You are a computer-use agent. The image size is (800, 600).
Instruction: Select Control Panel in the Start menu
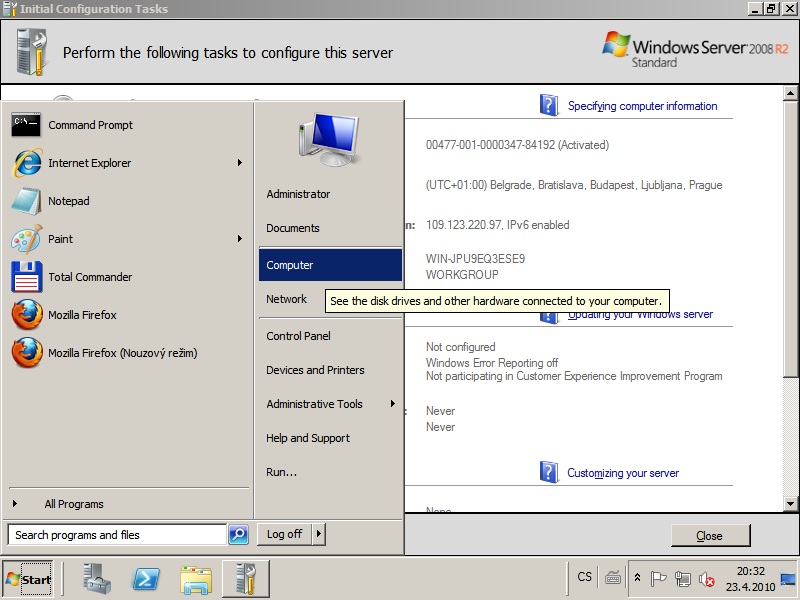tap(298, 336)
